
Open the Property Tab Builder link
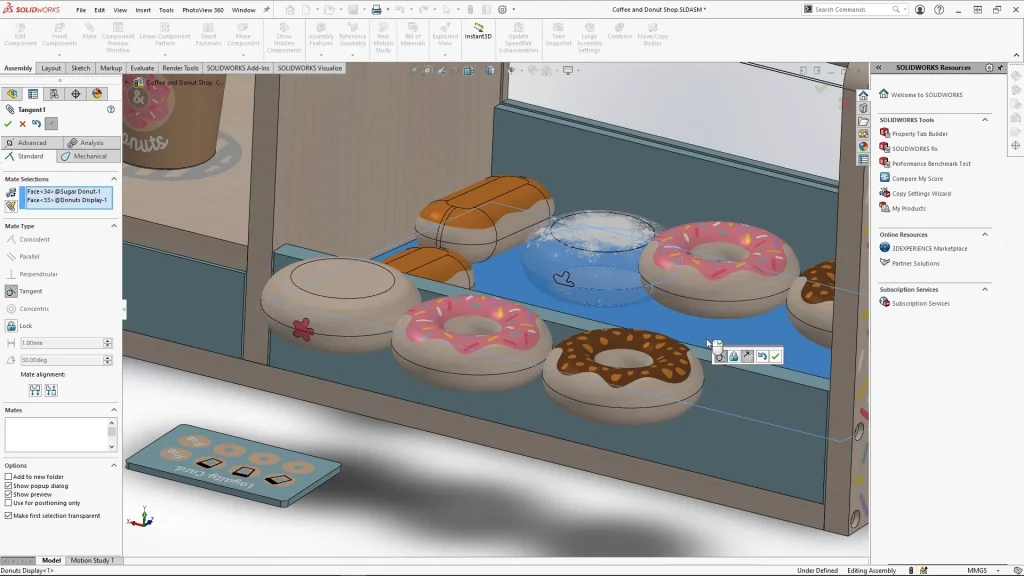coord(919,134)
